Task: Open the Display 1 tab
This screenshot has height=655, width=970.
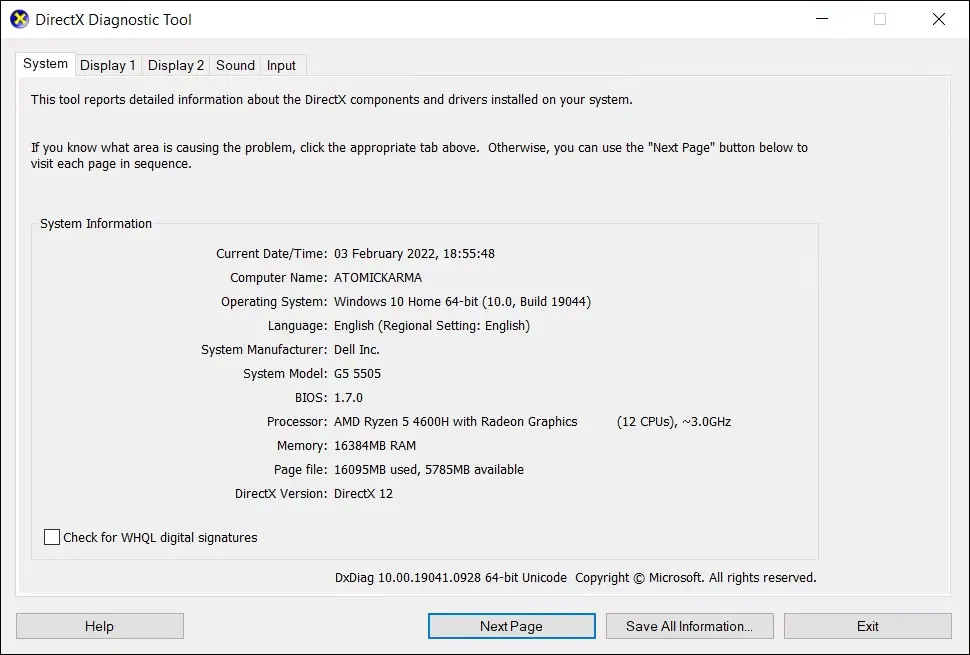Action: (x=108, y=66)
